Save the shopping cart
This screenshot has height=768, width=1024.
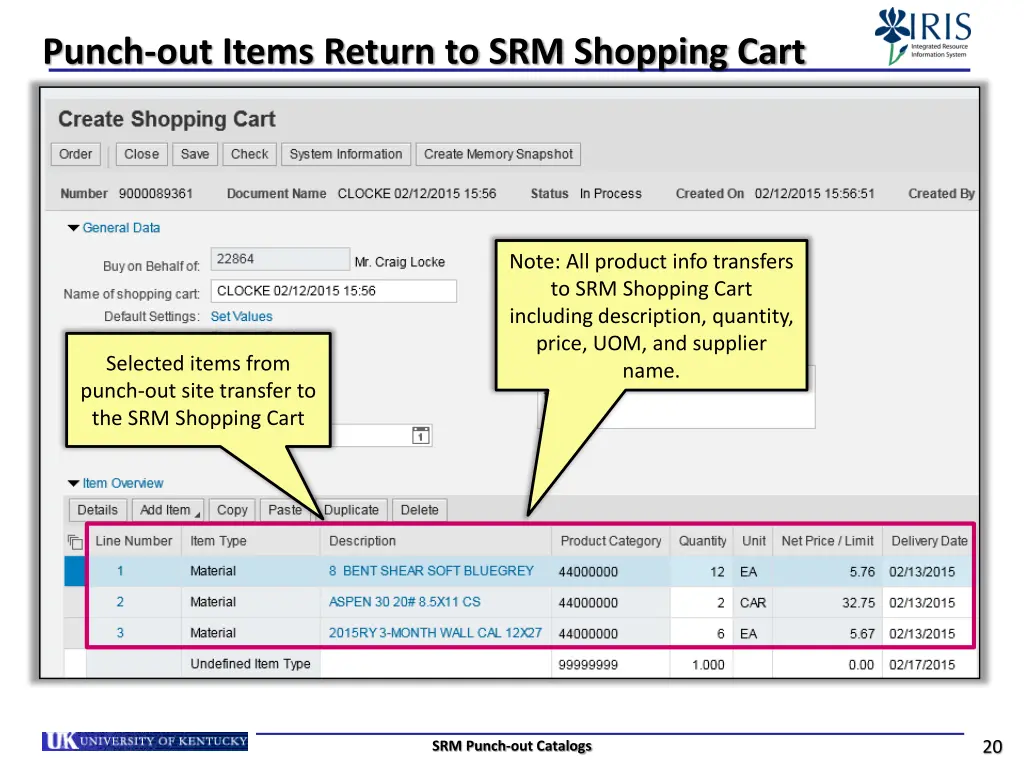(x=195, y=154)
